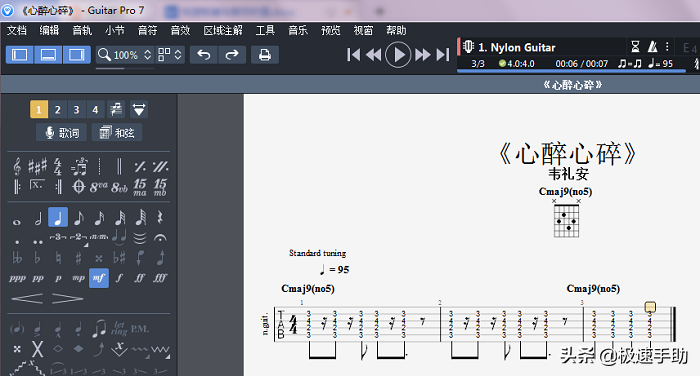Toggle the count-in hourglass icon
The image size is (700, 376).
point(635,46)
